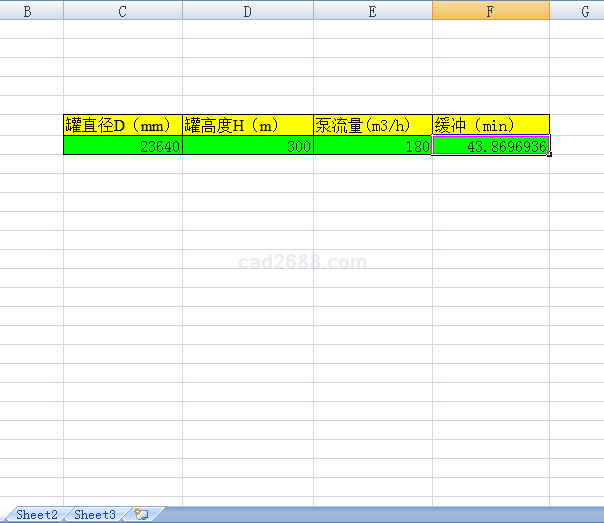Click the empty cell below 43.8696936

[490, 164]
